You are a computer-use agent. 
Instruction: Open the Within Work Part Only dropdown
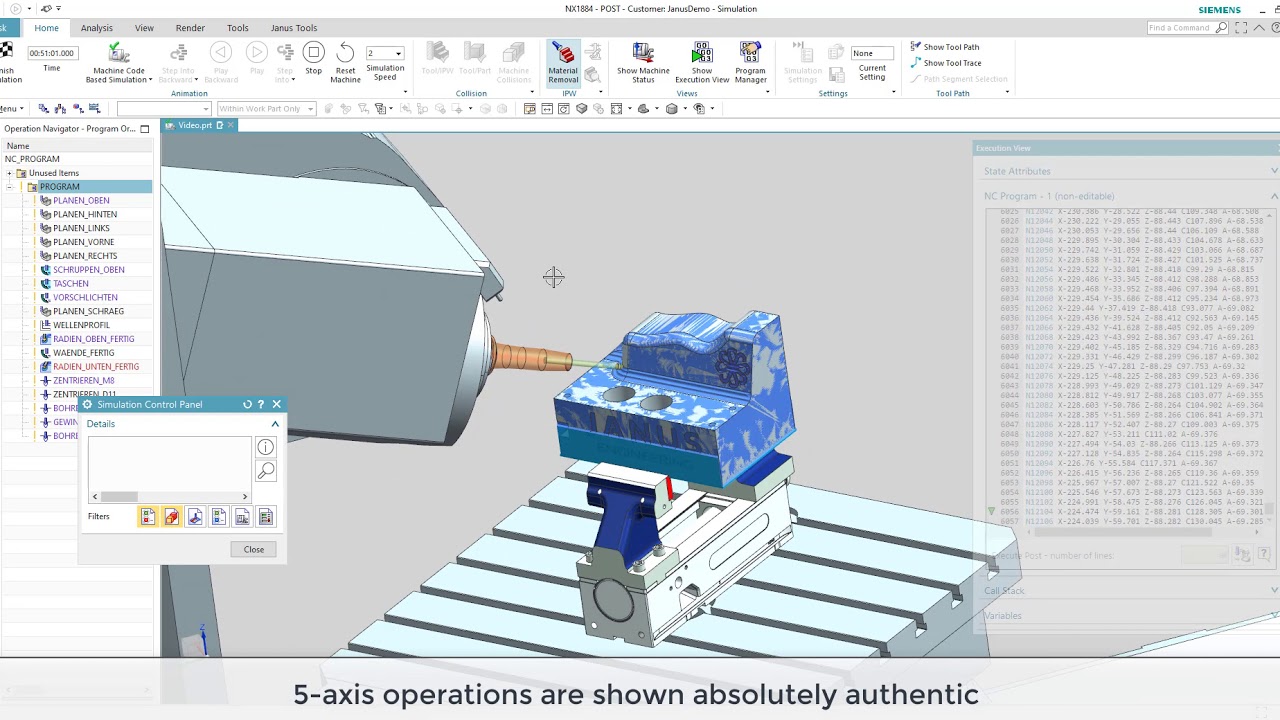[266, 109]
